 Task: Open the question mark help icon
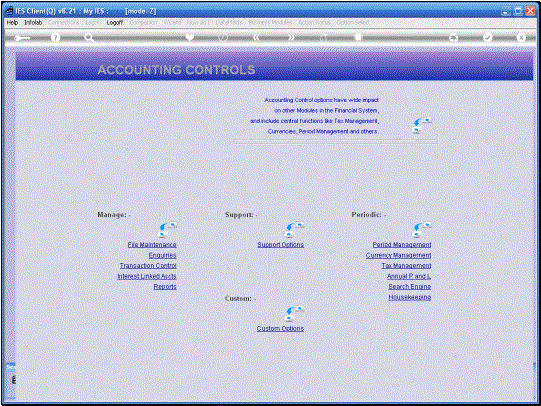tap(55, 38)
